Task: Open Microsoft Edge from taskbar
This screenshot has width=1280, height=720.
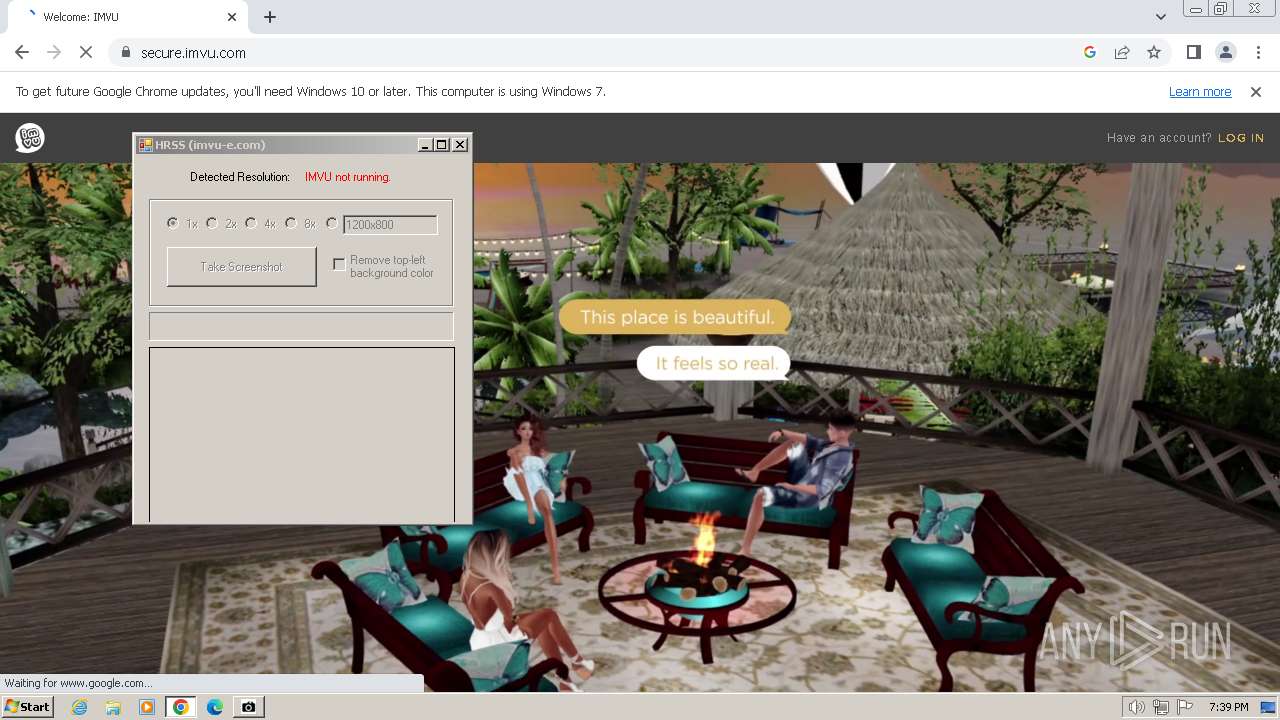Action: tap(215, 707)
